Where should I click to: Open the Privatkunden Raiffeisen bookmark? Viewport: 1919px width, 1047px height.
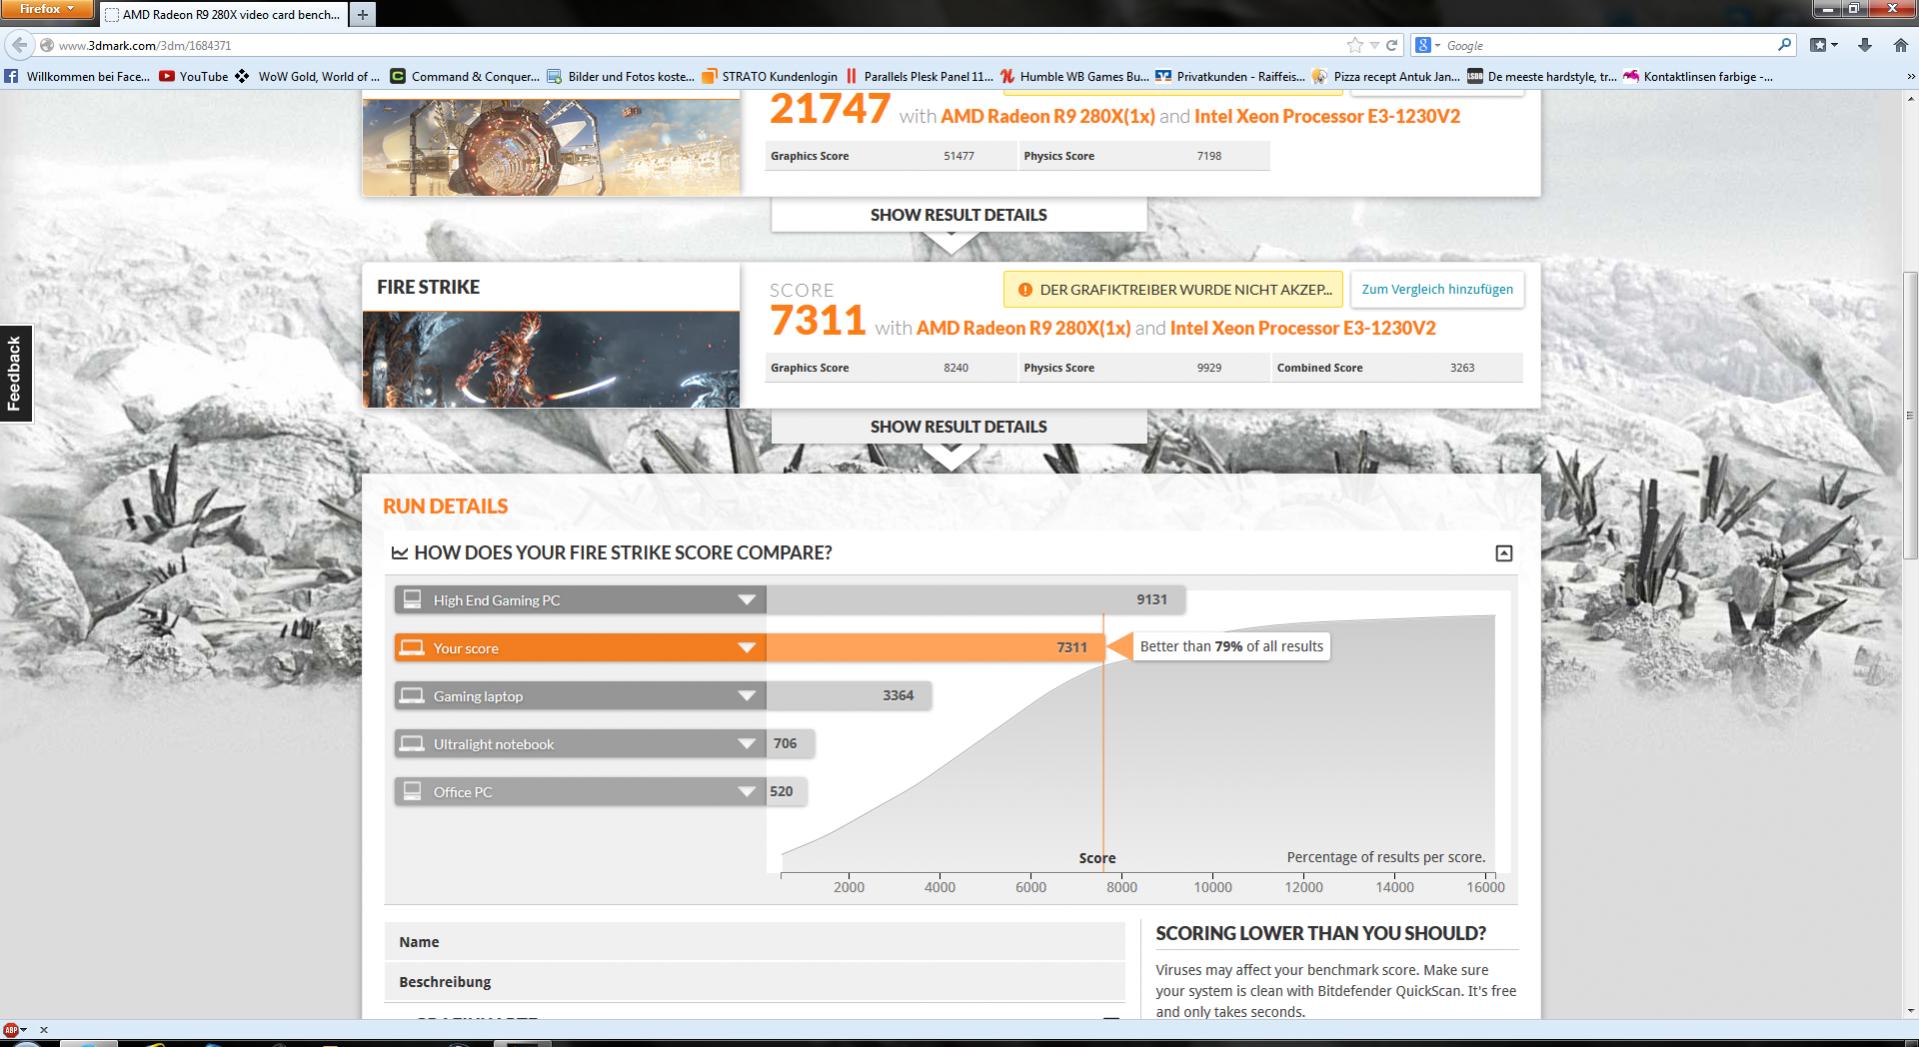point(1231,76)
